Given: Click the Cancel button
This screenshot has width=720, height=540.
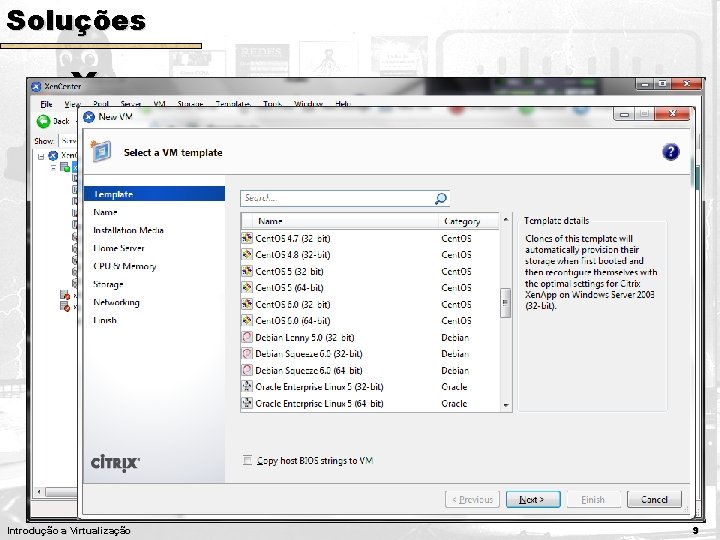Looking at the screenshot, I should click(x=654, y=499).
